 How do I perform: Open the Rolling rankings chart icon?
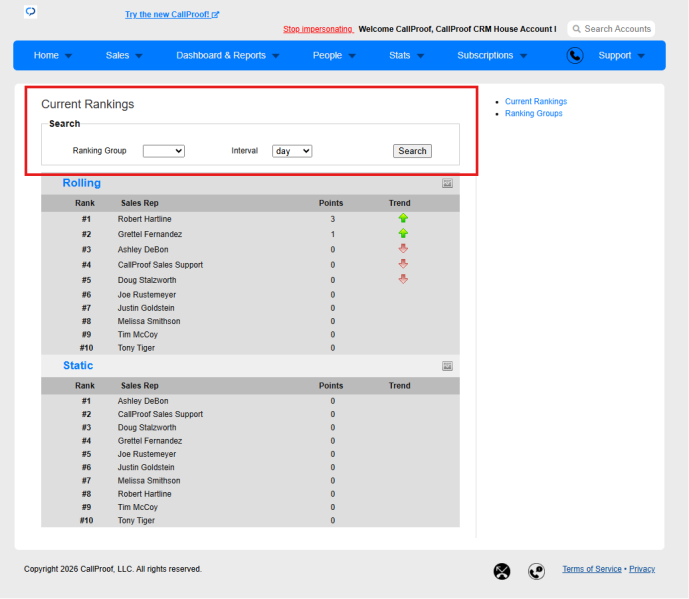coord(447,183)
